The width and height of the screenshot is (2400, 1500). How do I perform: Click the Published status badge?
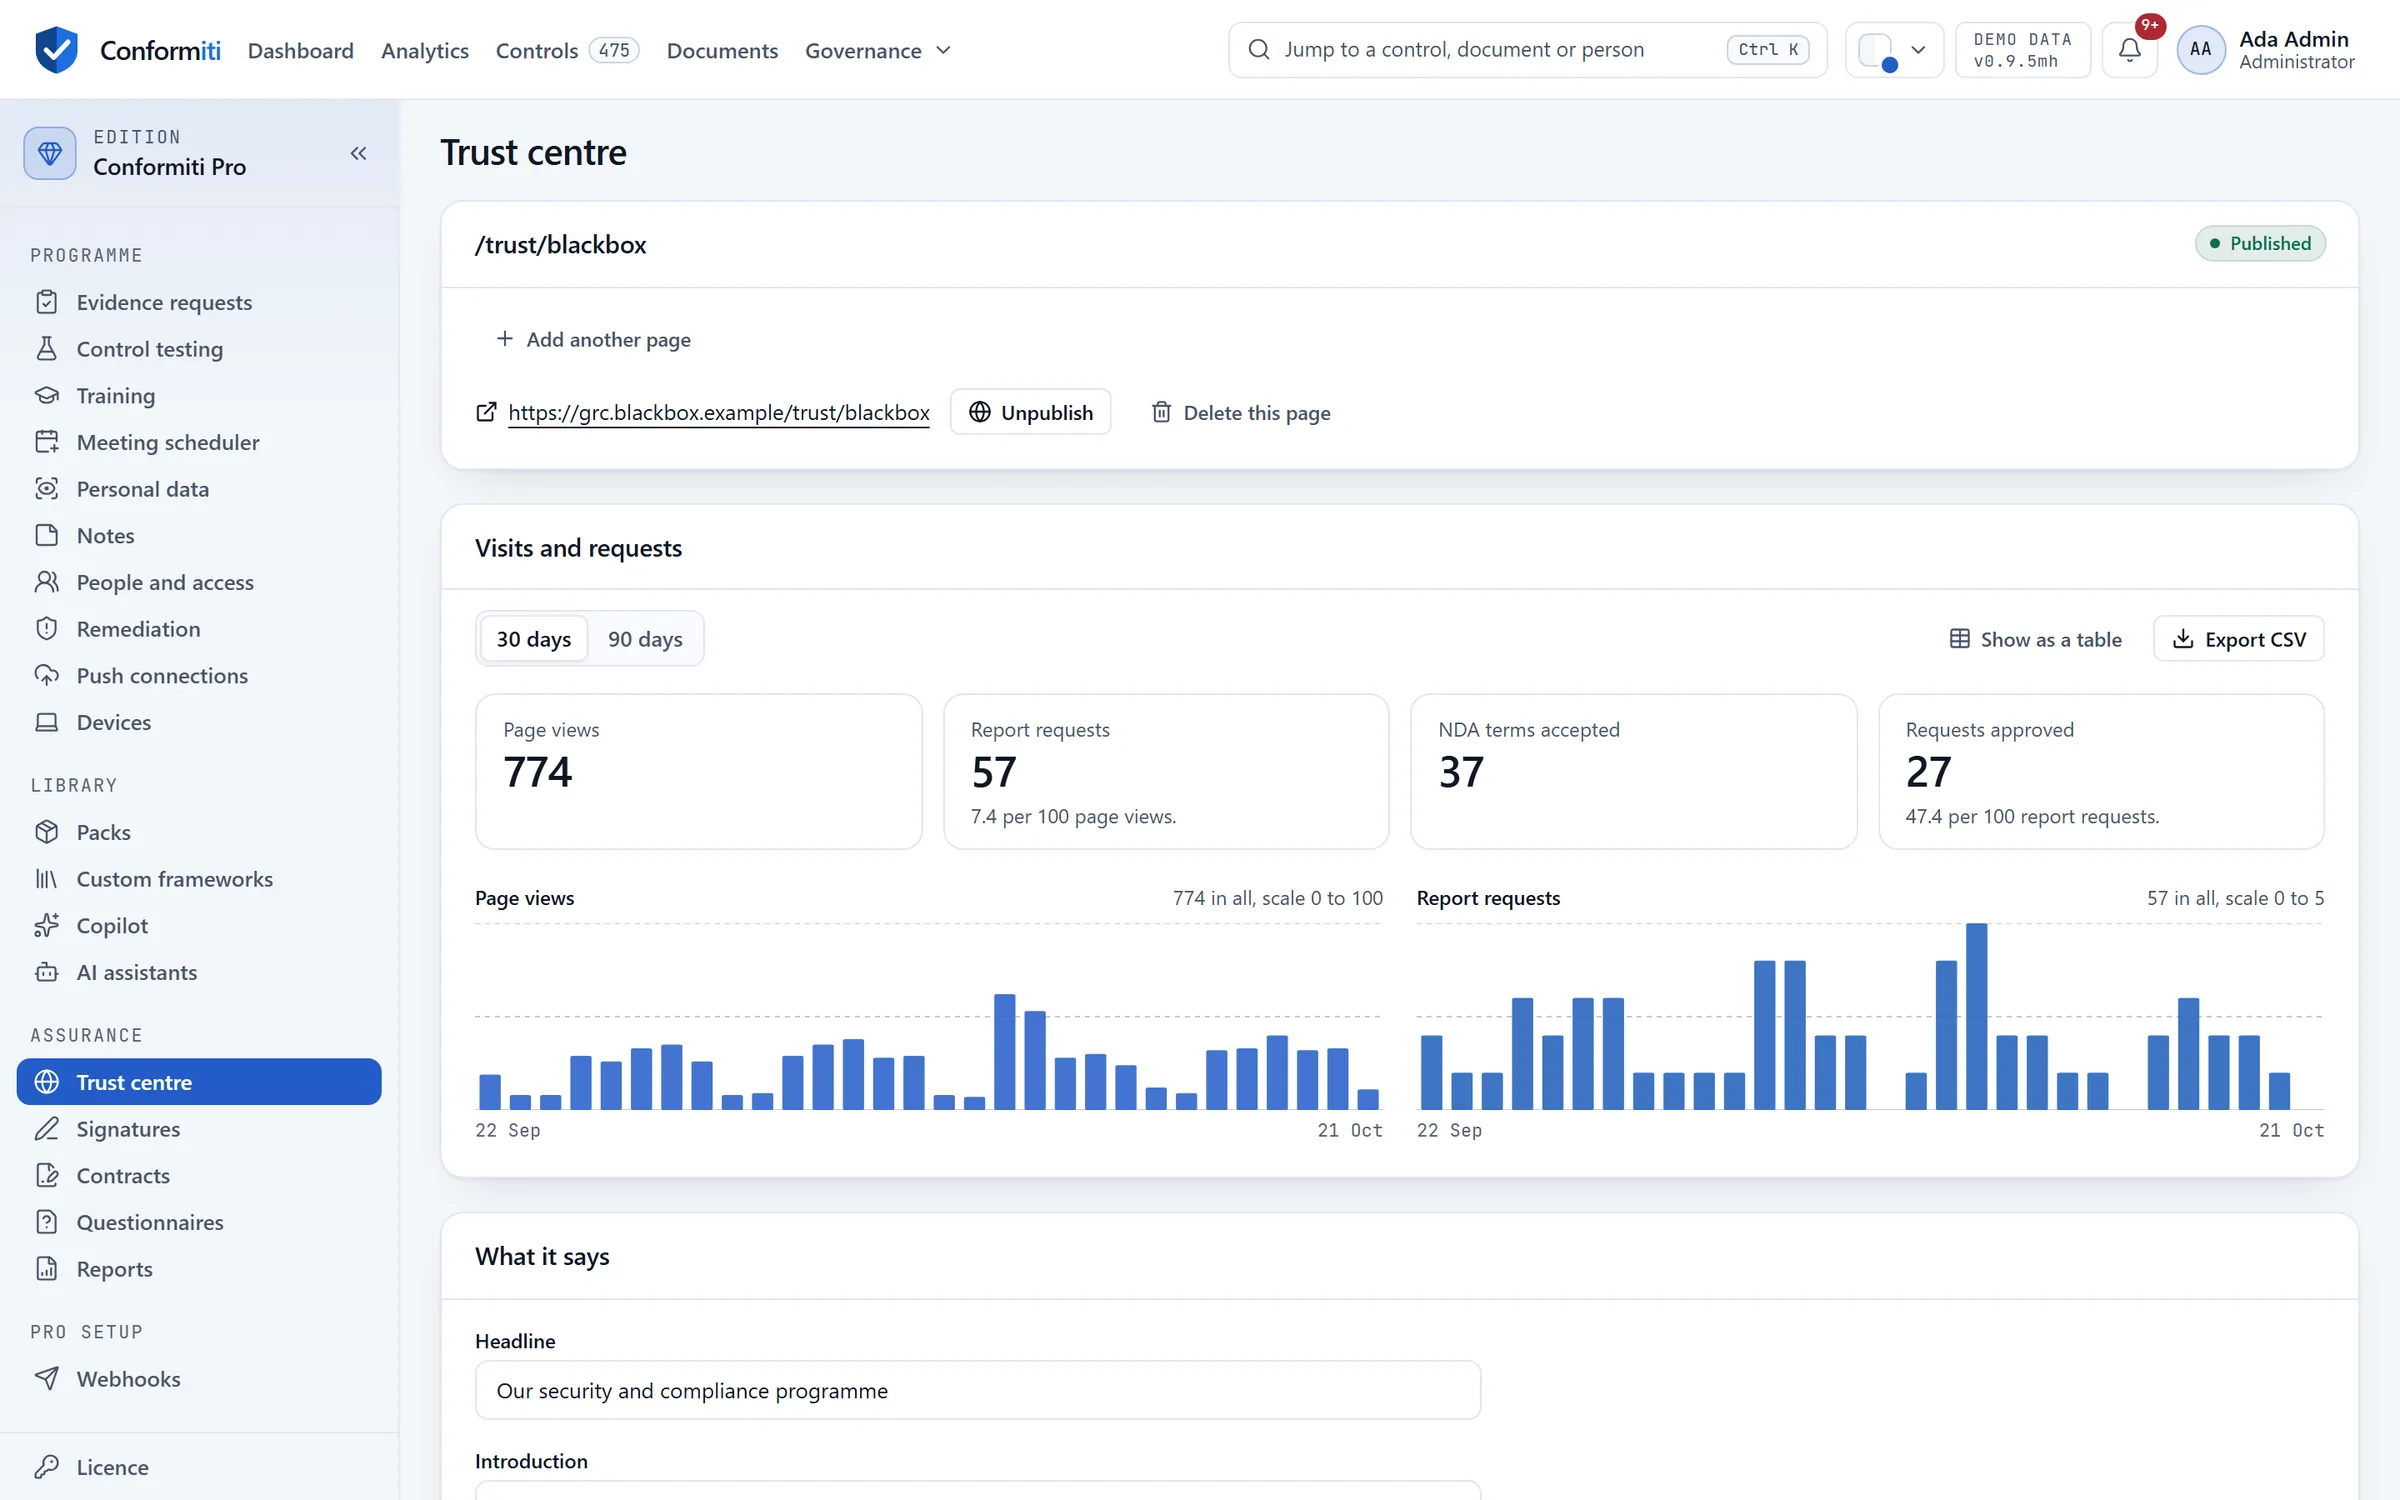(x=2260, y=243)
